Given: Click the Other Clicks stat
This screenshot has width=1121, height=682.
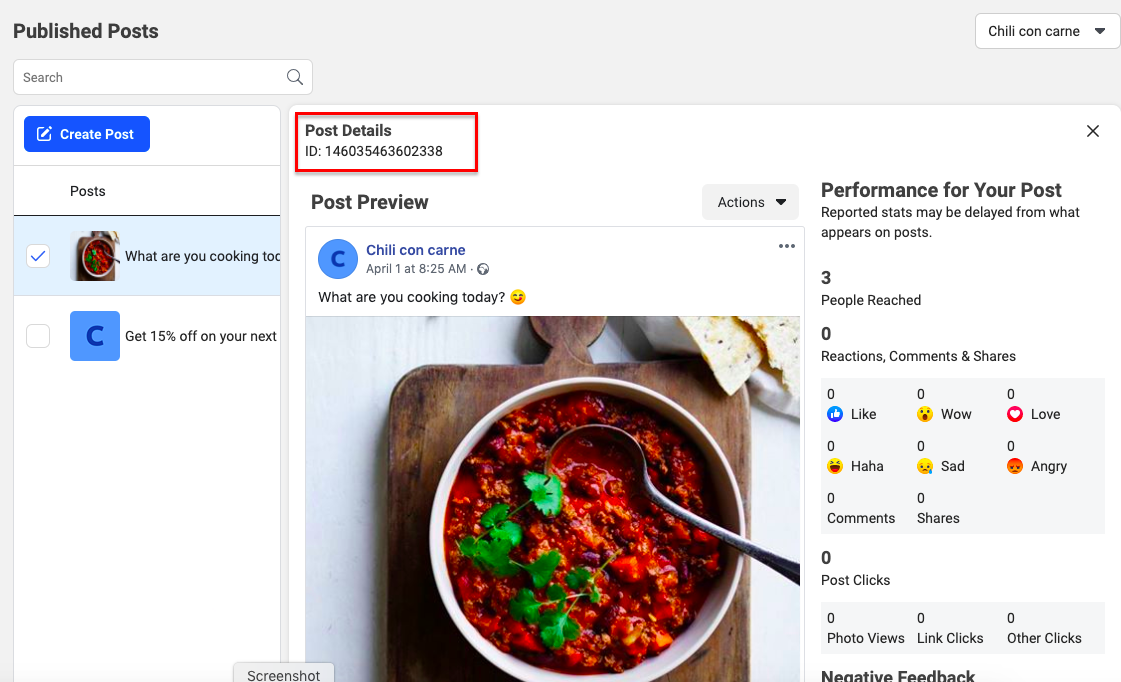Looking at the screenshot, I should coord(1045,628).
